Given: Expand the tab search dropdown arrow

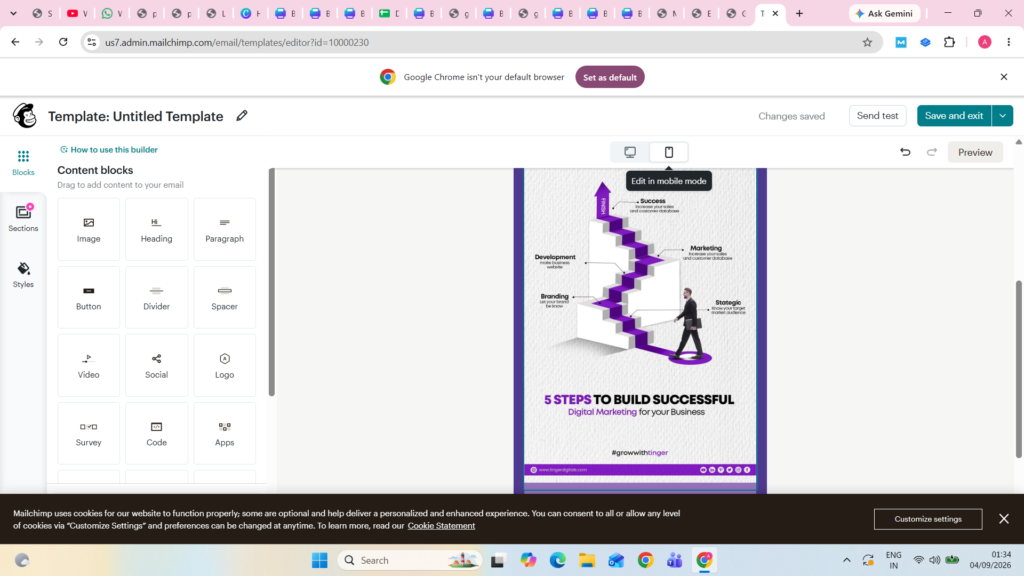Looking at the screenshot, I should [x=13, y=13].
